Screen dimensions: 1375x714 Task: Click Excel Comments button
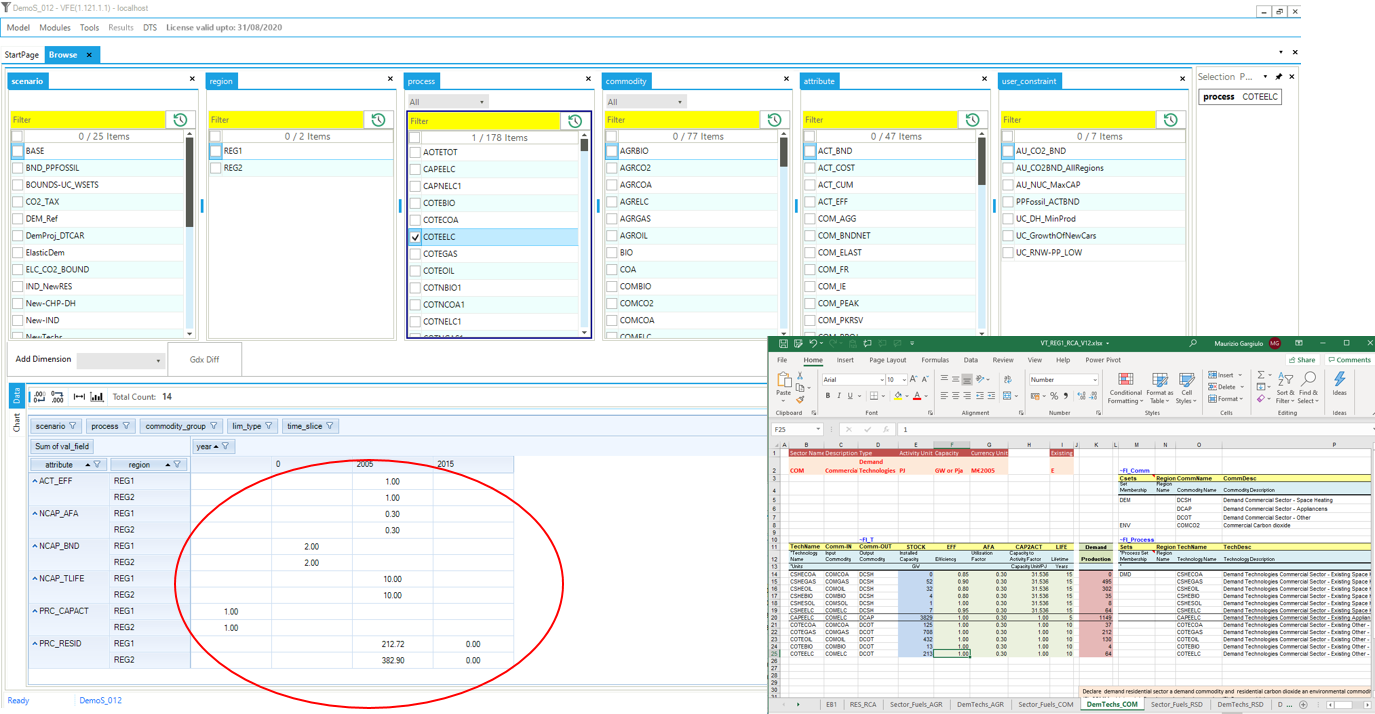tap(1350, 360)
